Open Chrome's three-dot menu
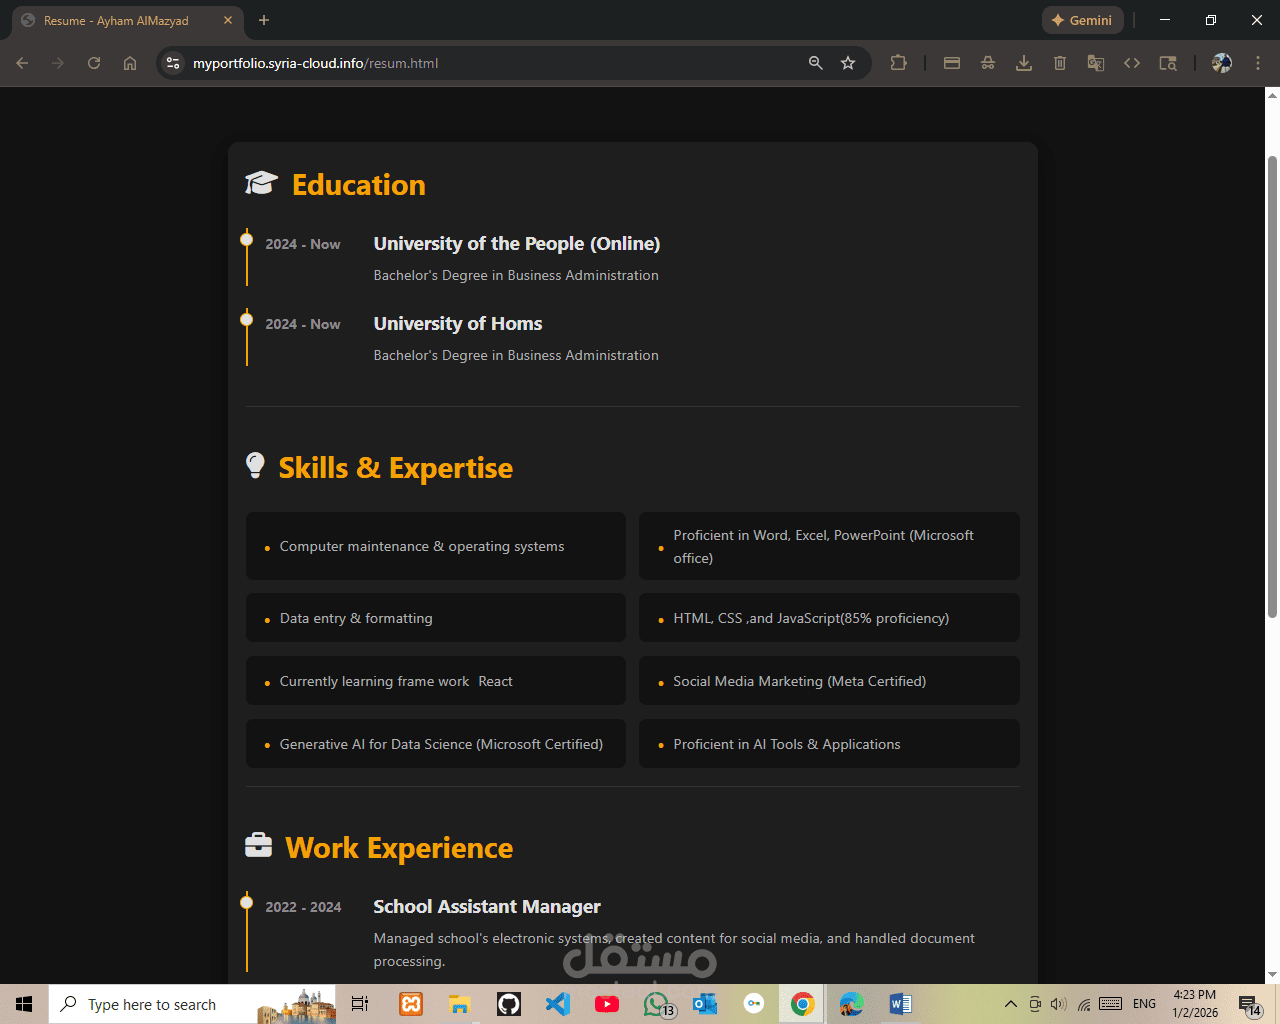The width and height of the screenshot is (1280, 1024). tap(1258, 63)
